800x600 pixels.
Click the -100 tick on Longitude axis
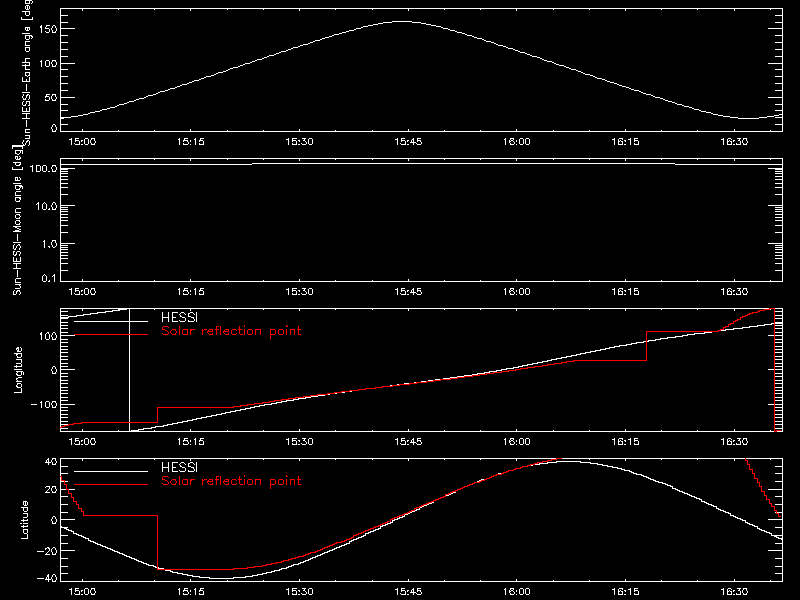[44, 404]
